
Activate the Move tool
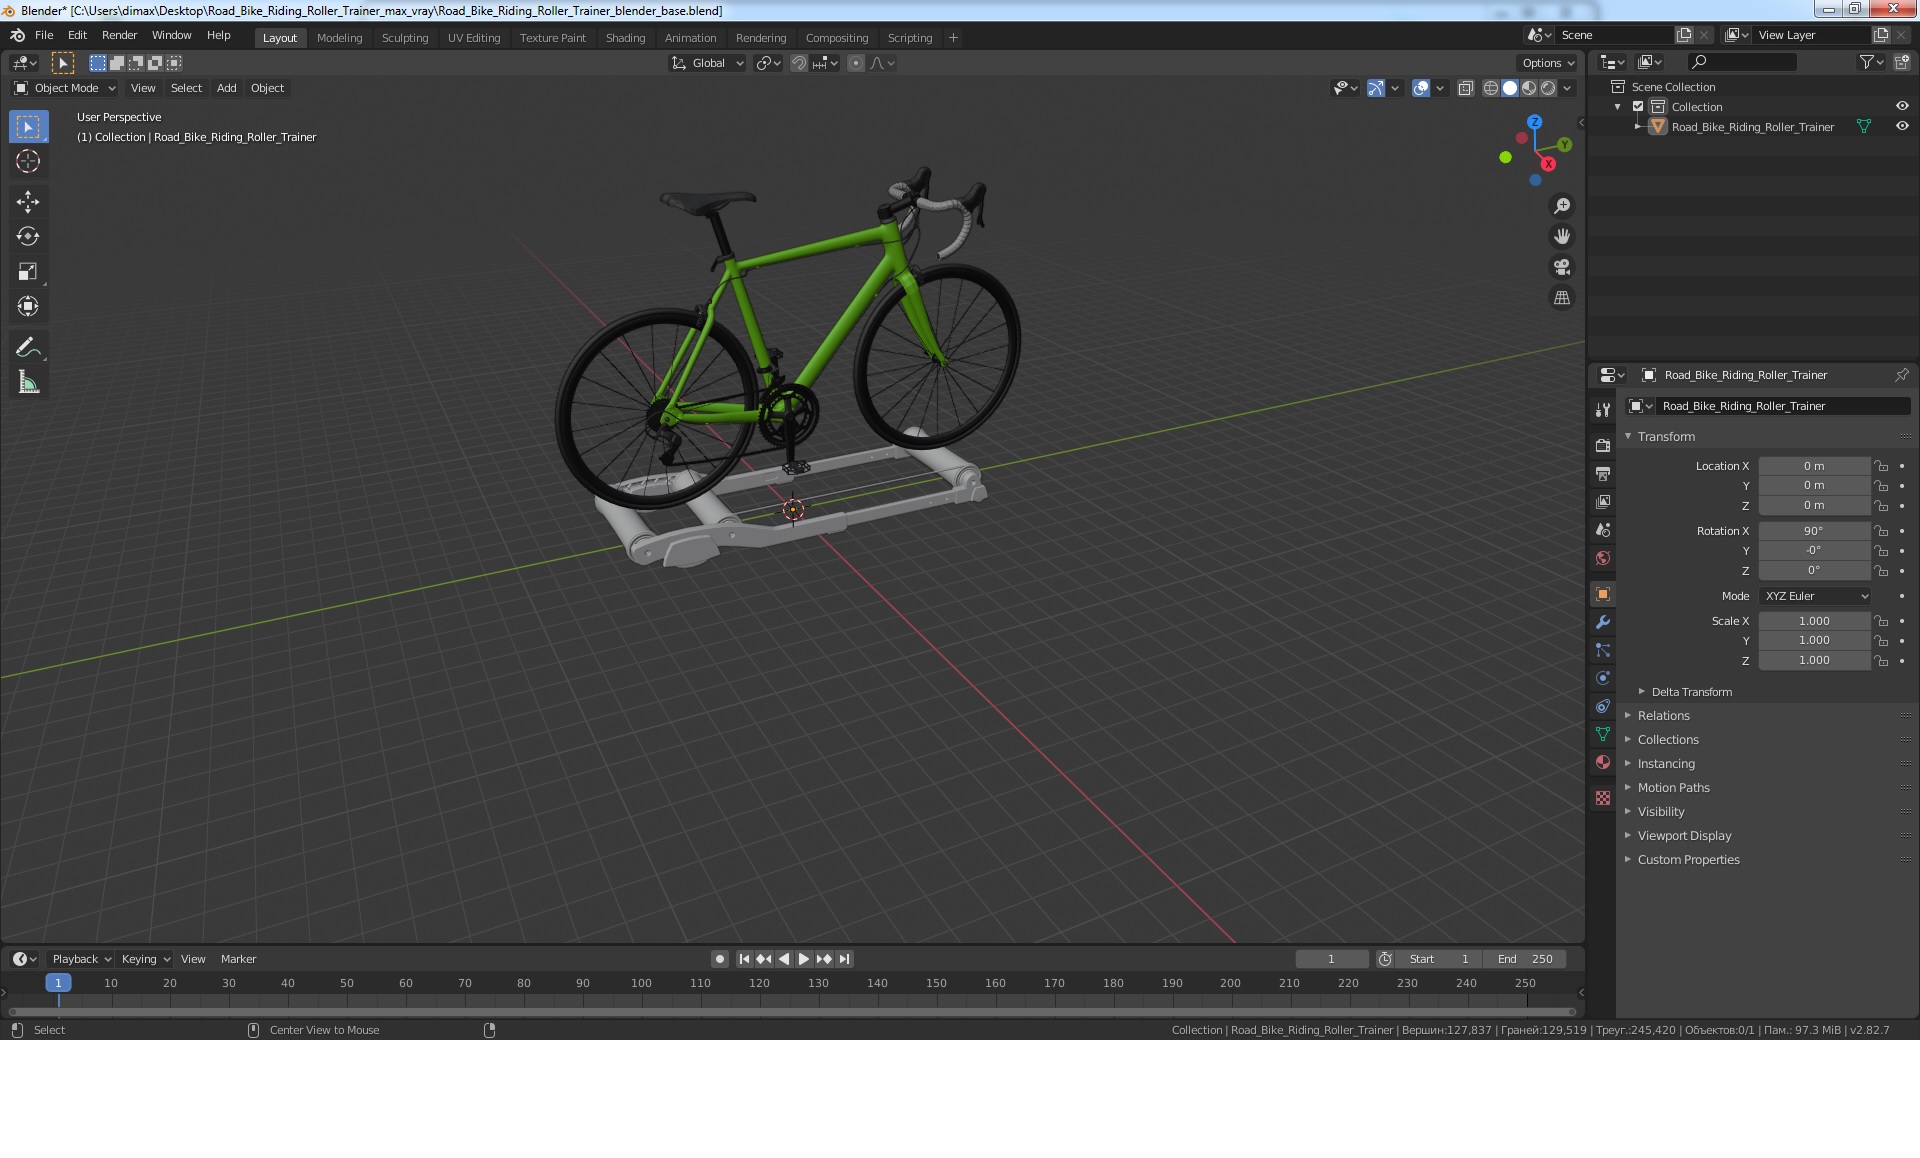[28, 202]
